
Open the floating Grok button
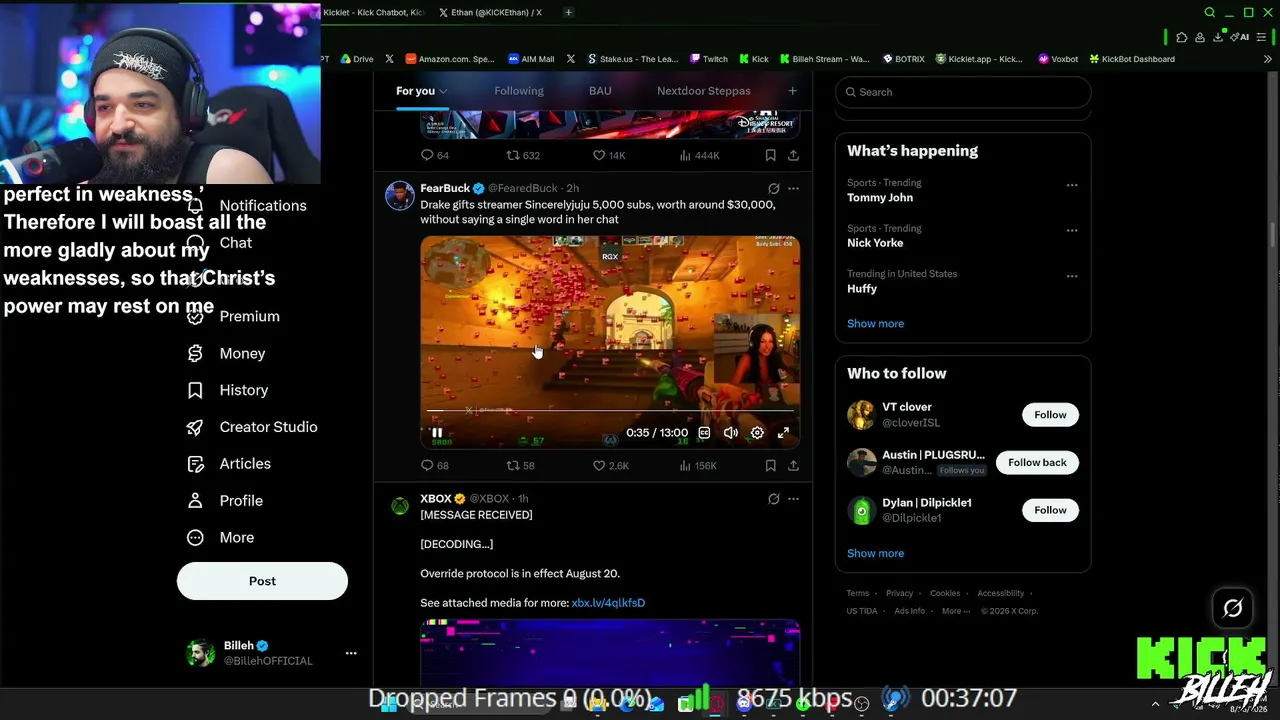pos(1232,608)
